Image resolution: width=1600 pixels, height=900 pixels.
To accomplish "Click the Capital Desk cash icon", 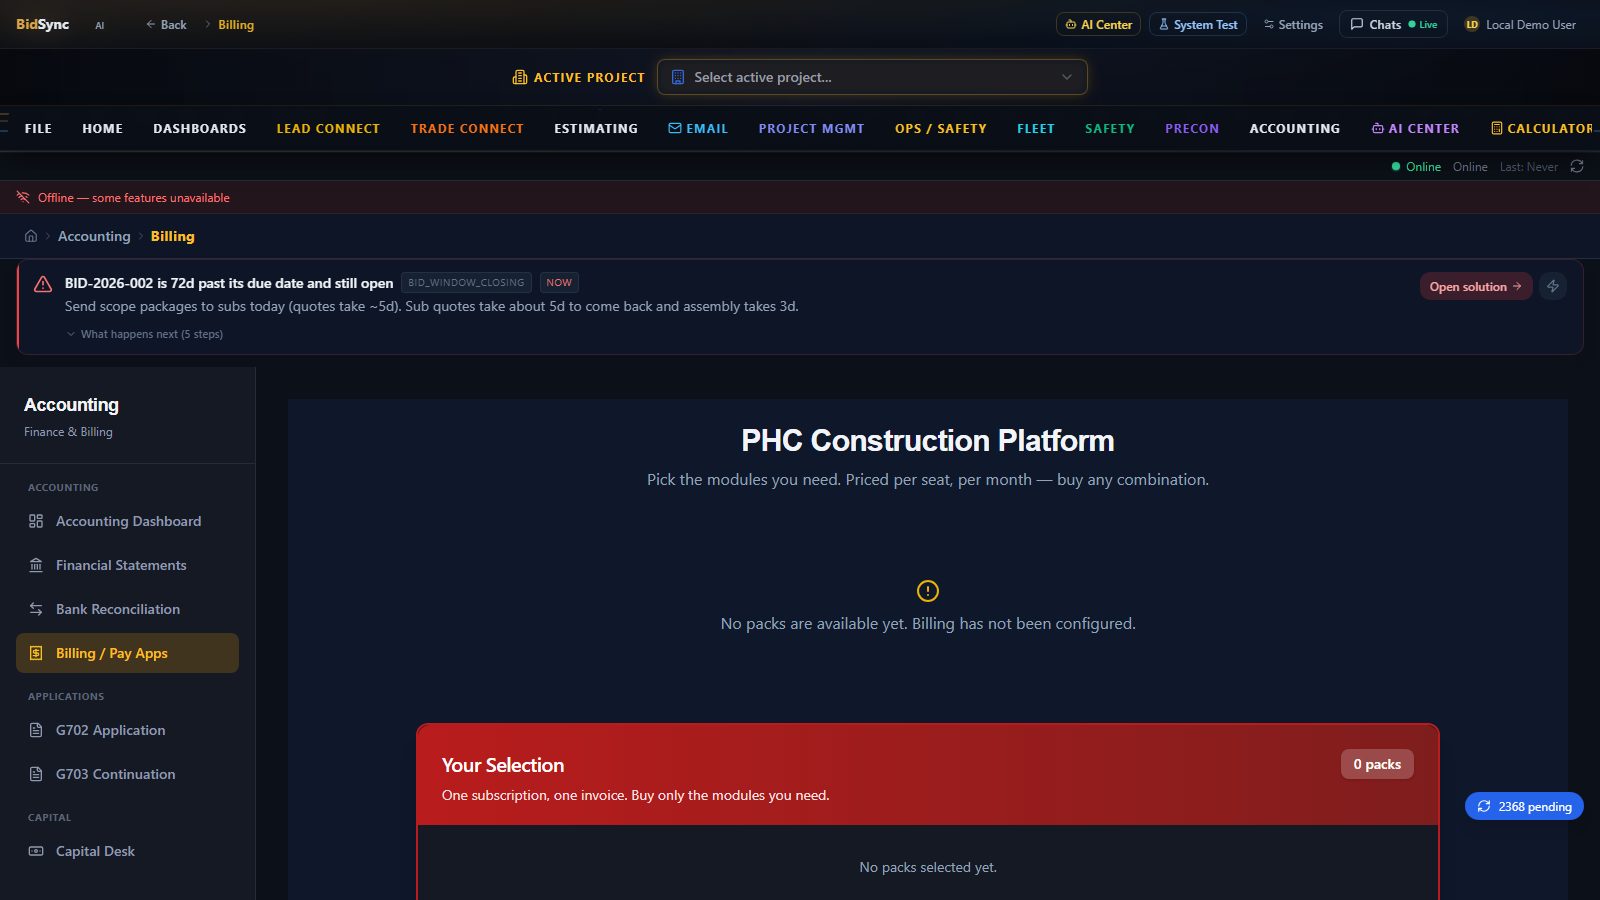I will (x=36, y=851).
